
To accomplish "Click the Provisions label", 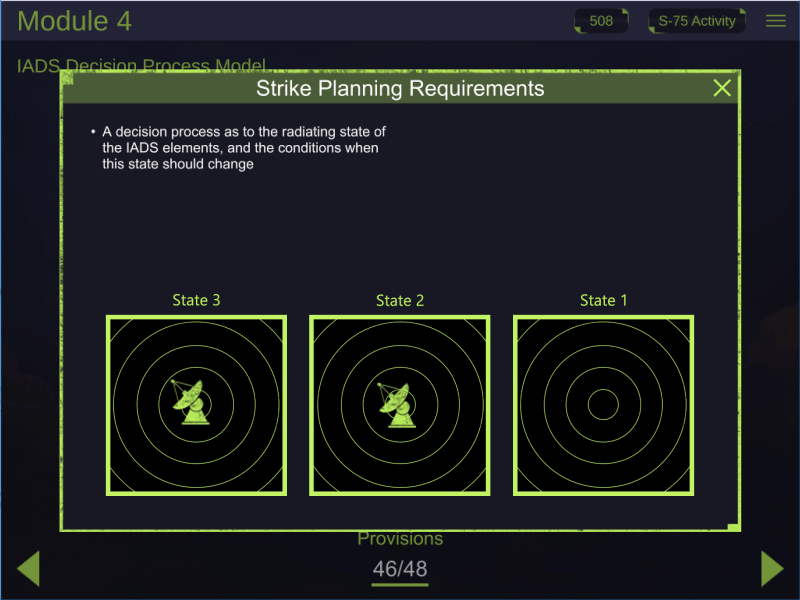I will click(400, 539).
